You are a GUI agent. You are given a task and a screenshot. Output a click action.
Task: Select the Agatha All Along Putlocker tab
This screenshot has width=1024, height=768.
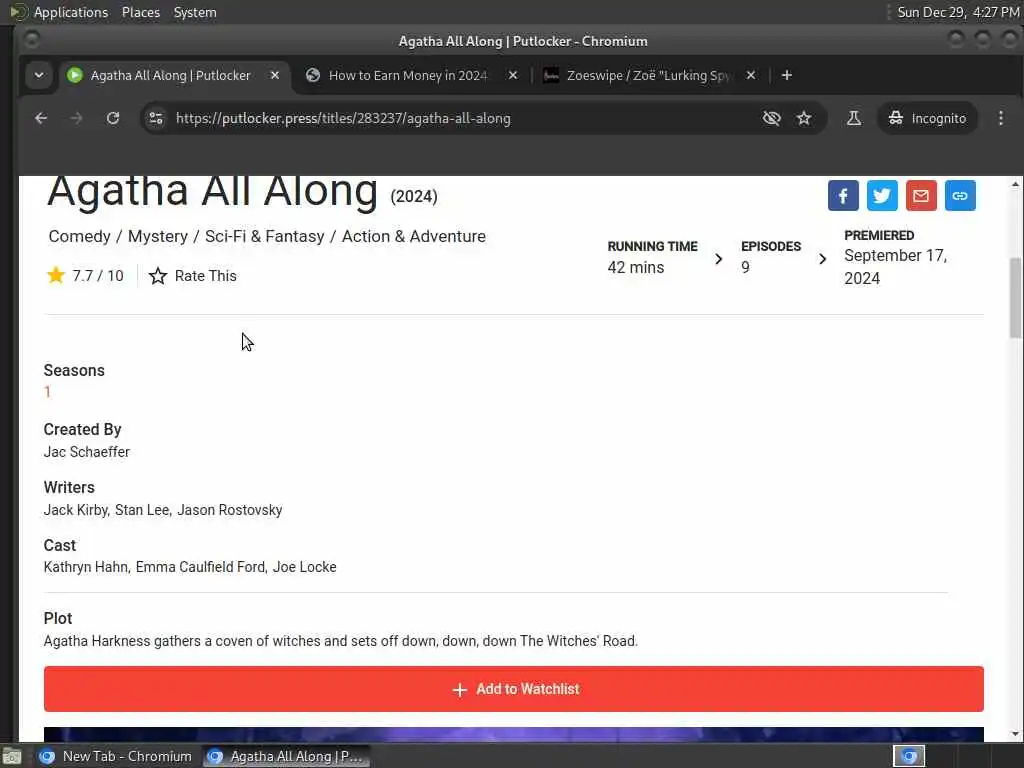click(x=170, y=75)
